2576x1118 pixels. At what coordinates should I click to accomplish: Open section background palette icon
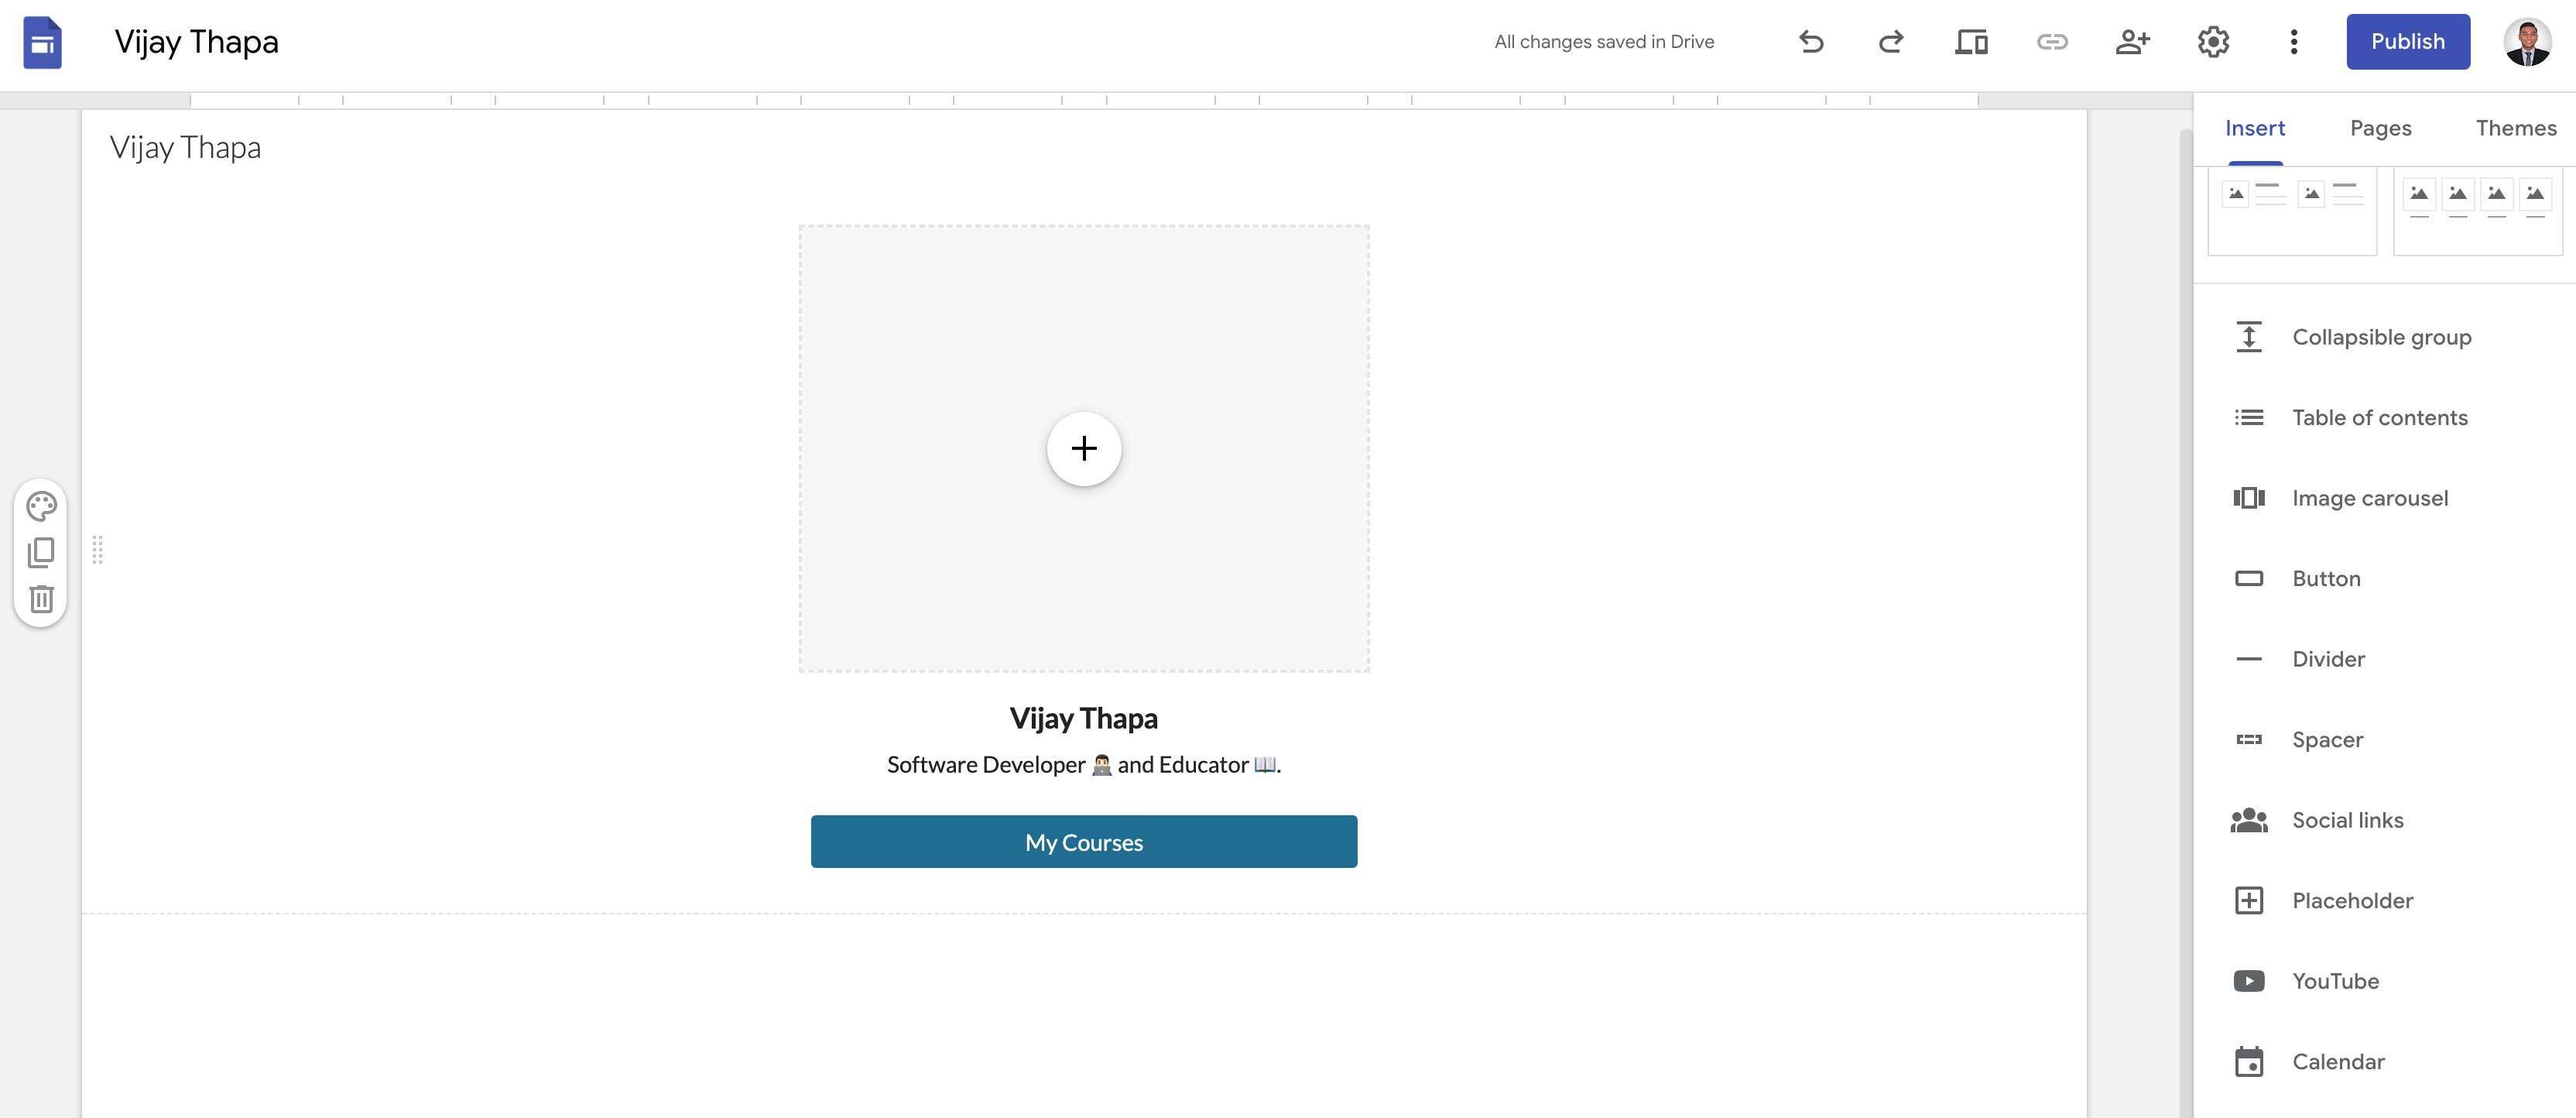point(41,506)
